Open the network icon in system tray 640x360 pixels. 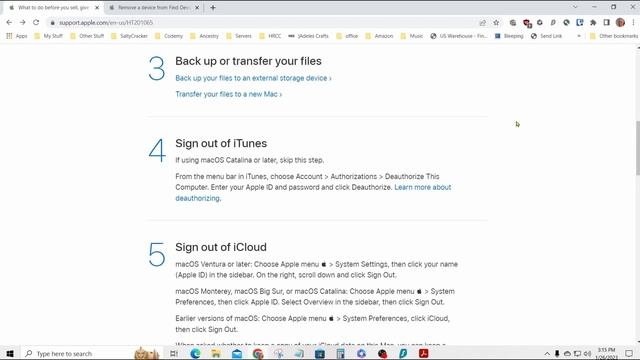[577, 354]
